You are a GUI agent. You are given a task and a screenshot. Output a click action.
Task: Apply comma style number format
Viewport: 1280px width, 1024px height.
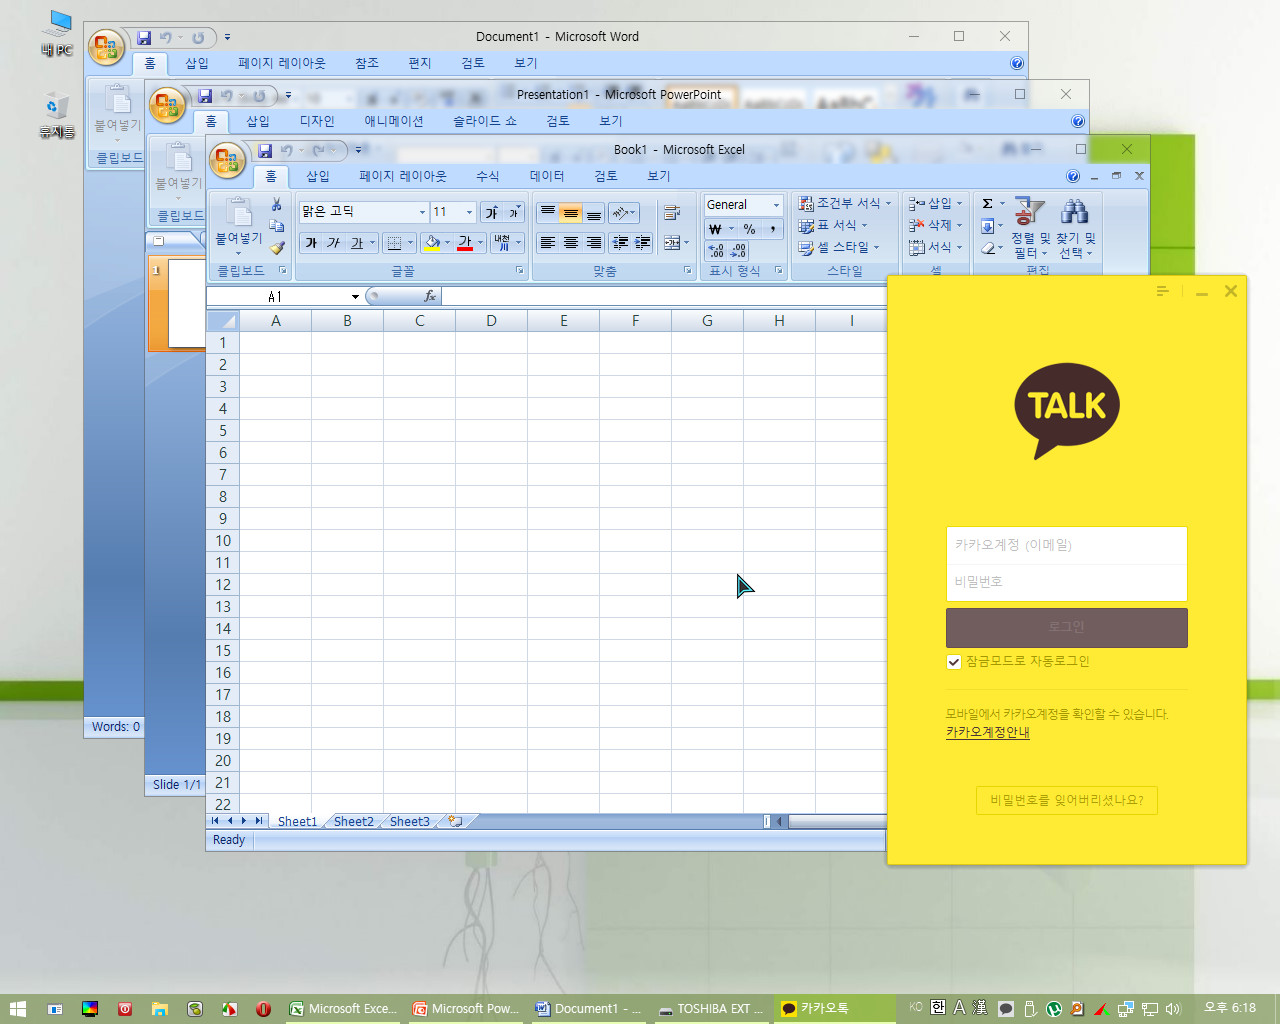pyautogui.click(x=772, y=229)
